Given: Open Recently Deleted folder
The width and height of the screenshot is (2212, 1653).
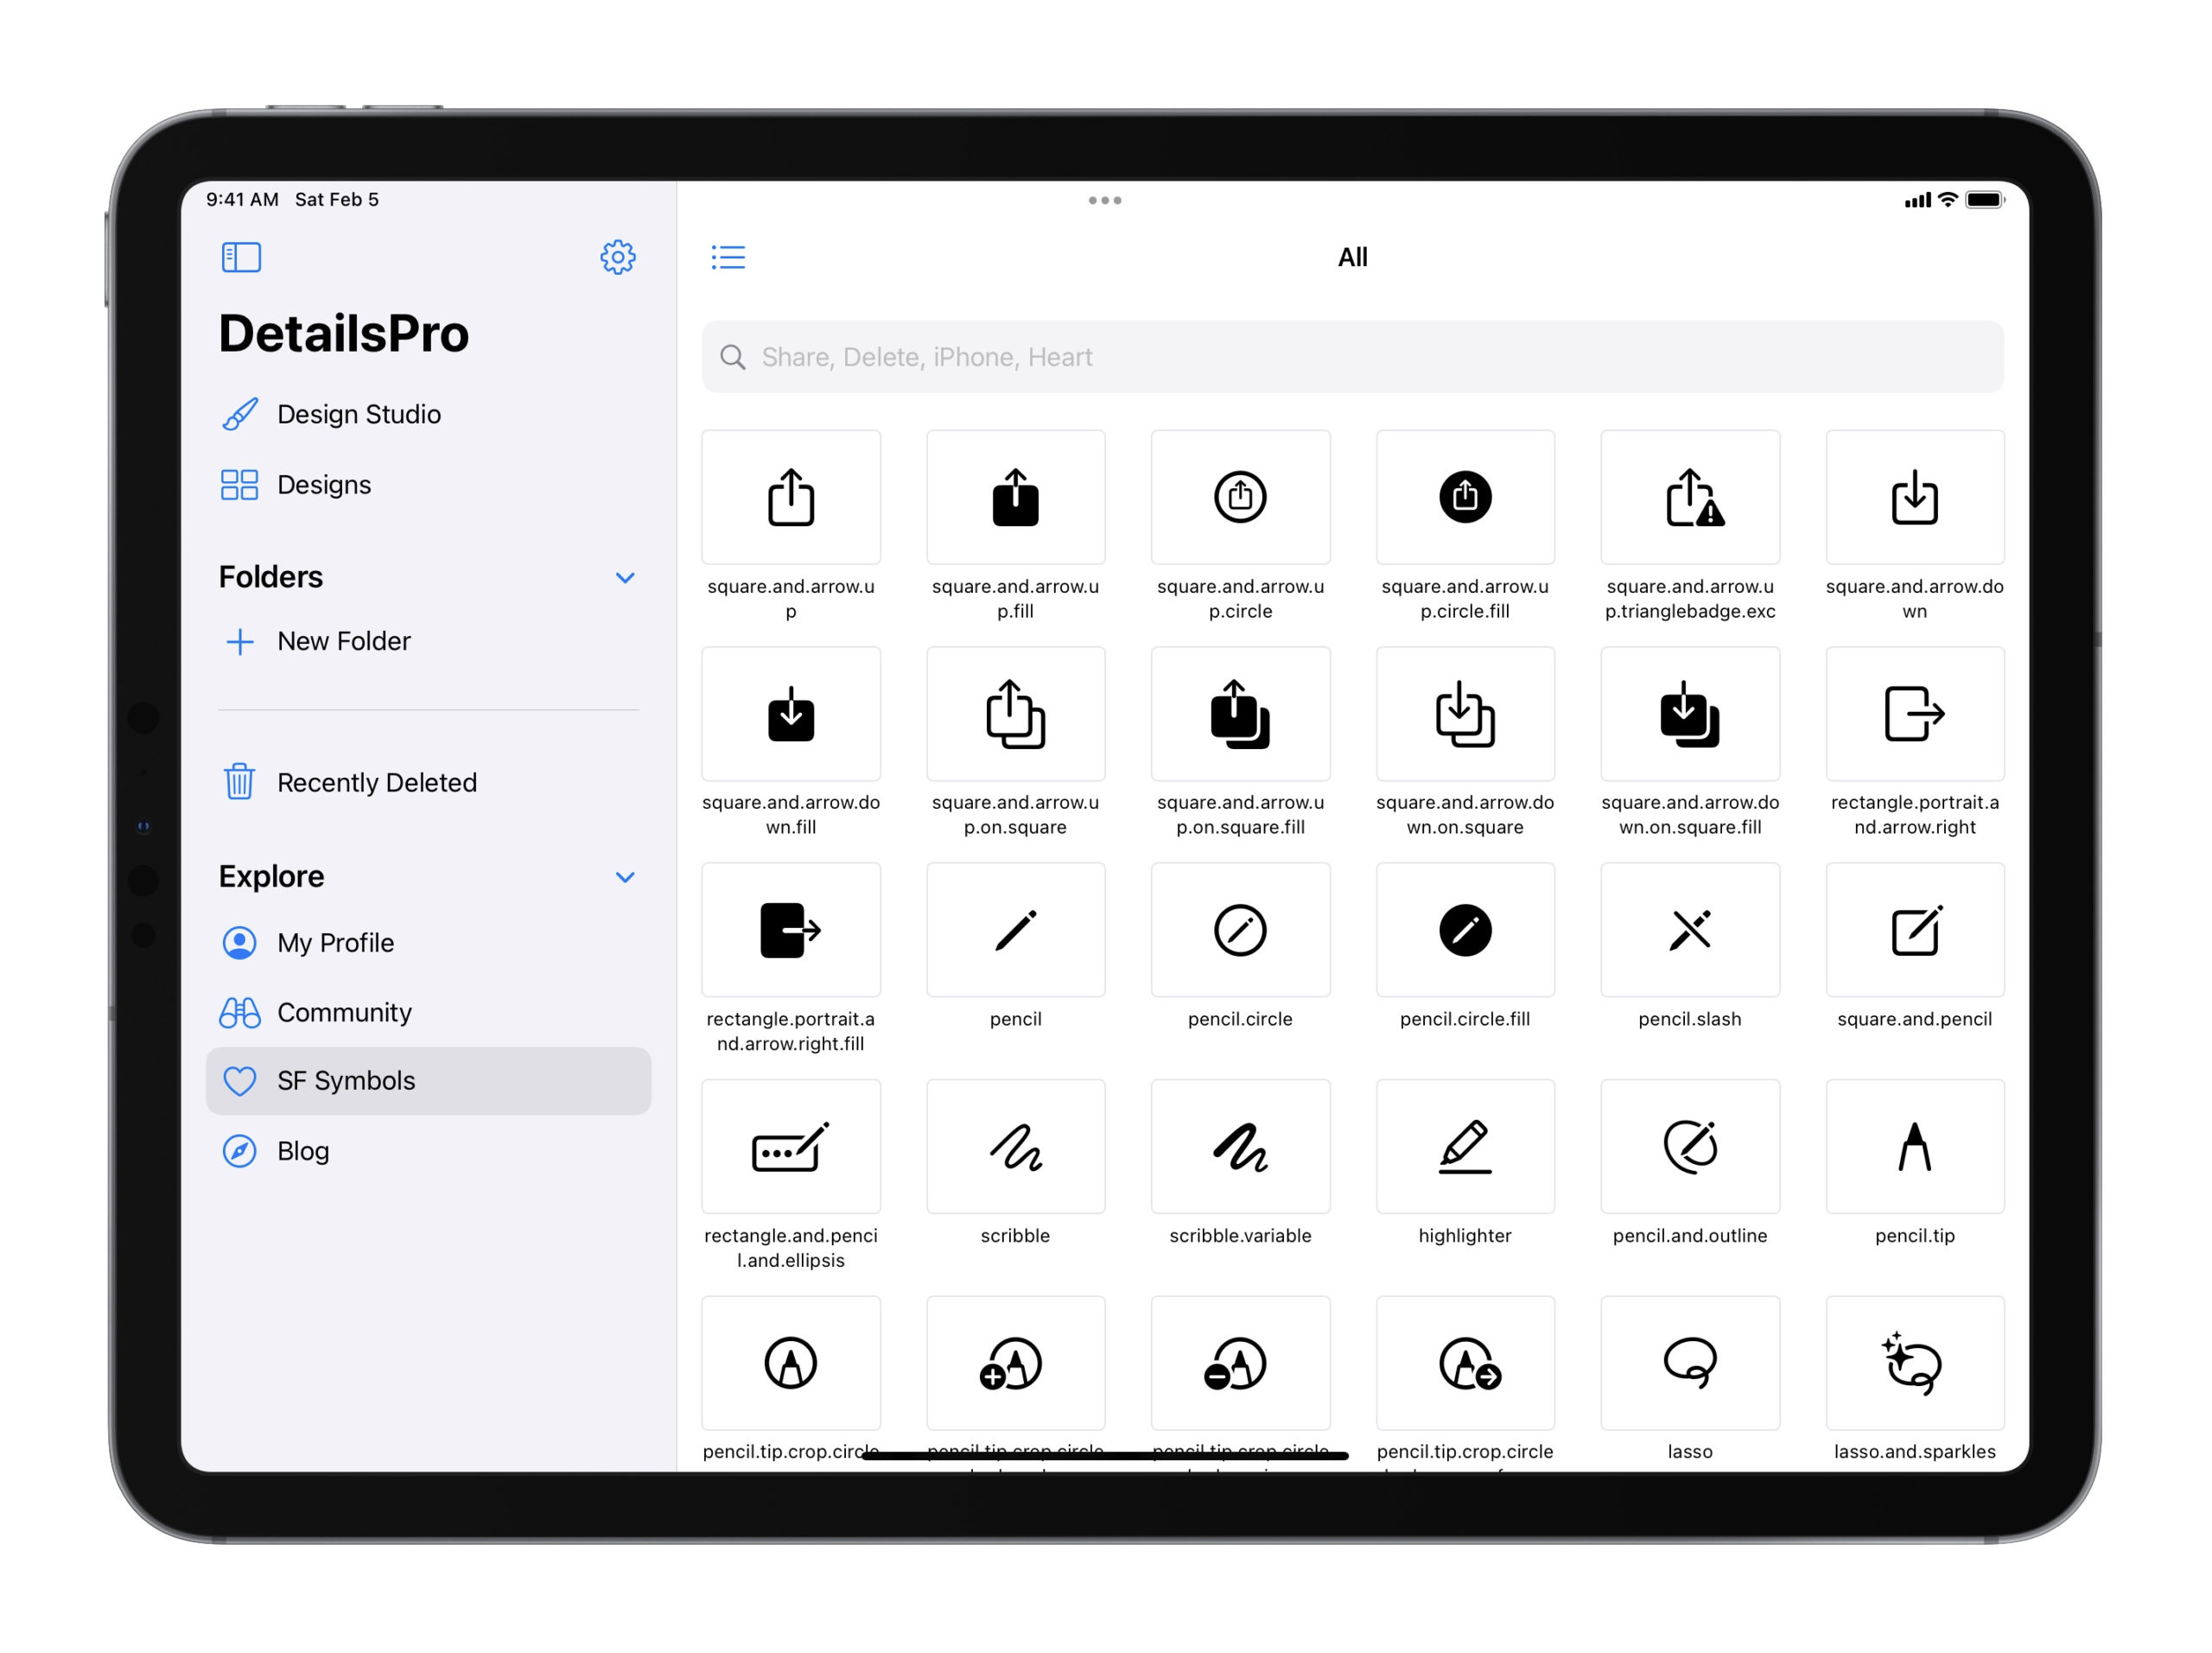Looking at the screenshot, I should (x=378, y=779).
